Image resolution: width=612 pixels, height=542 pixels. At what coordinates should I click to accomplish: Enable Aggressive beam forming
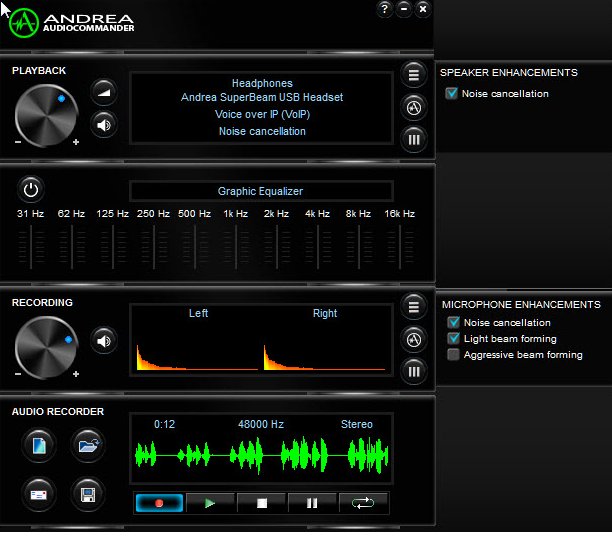(x=454, y=355)
